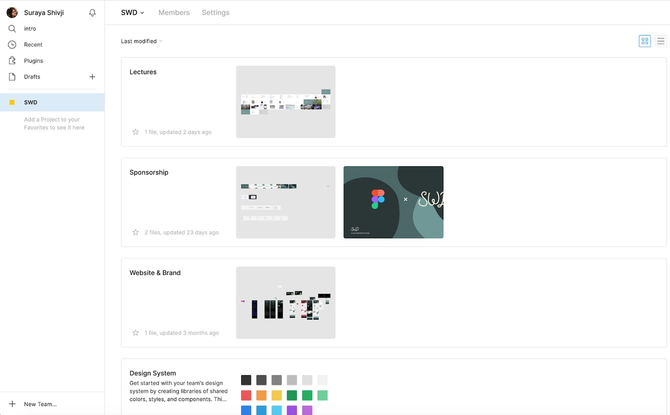Screen dimensions: 670x415
Task: Open the Sponsorship project title
Action: pyautogui.click(x=149, y=172)
